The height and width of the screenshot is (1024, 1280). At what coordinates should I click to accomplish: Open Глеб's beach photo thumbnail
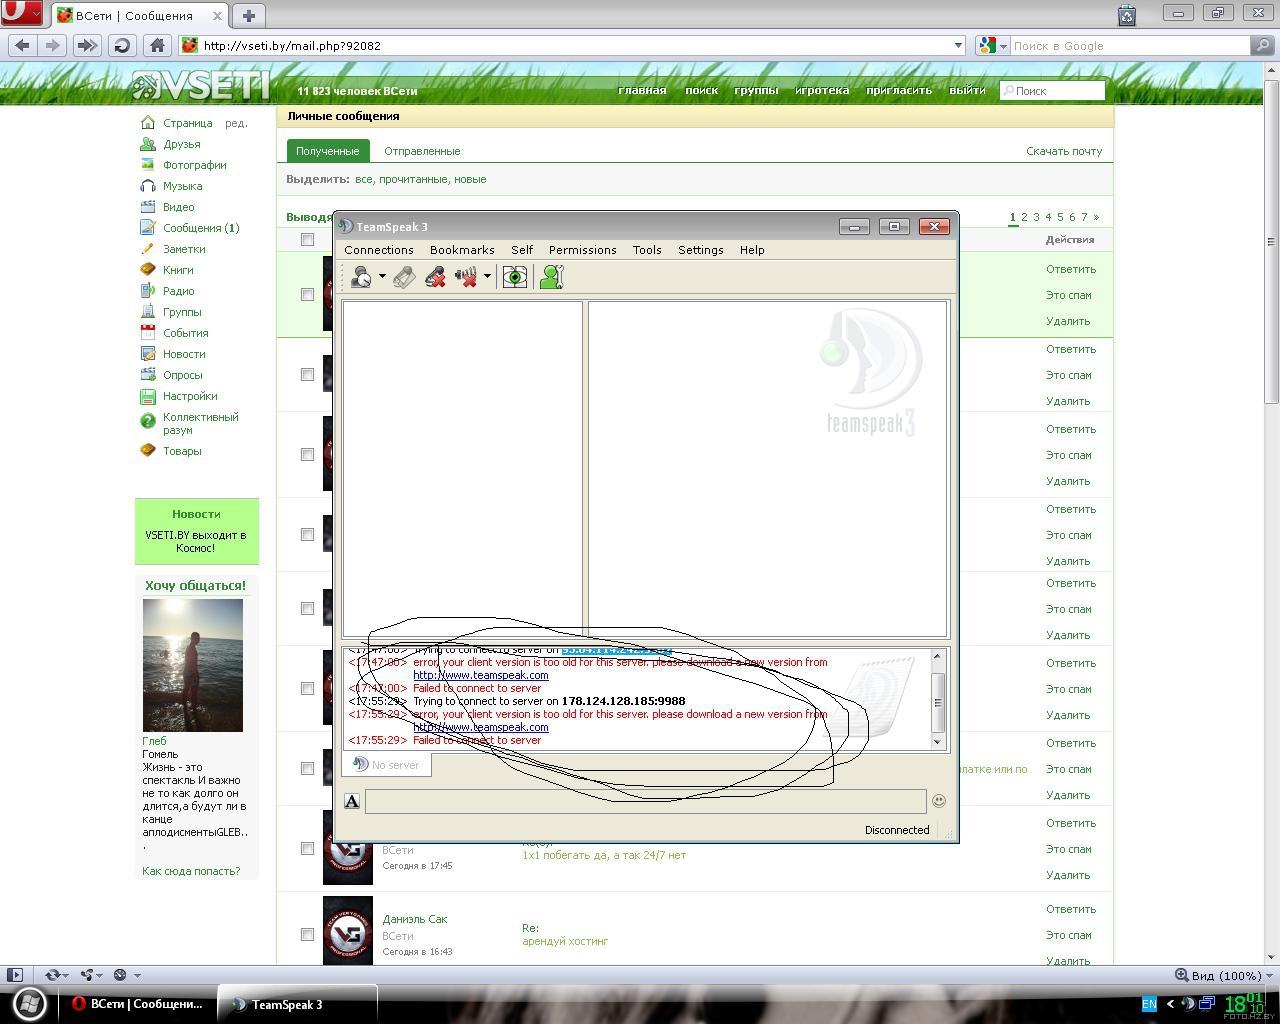pyautogui.click(x=193, y=665)
